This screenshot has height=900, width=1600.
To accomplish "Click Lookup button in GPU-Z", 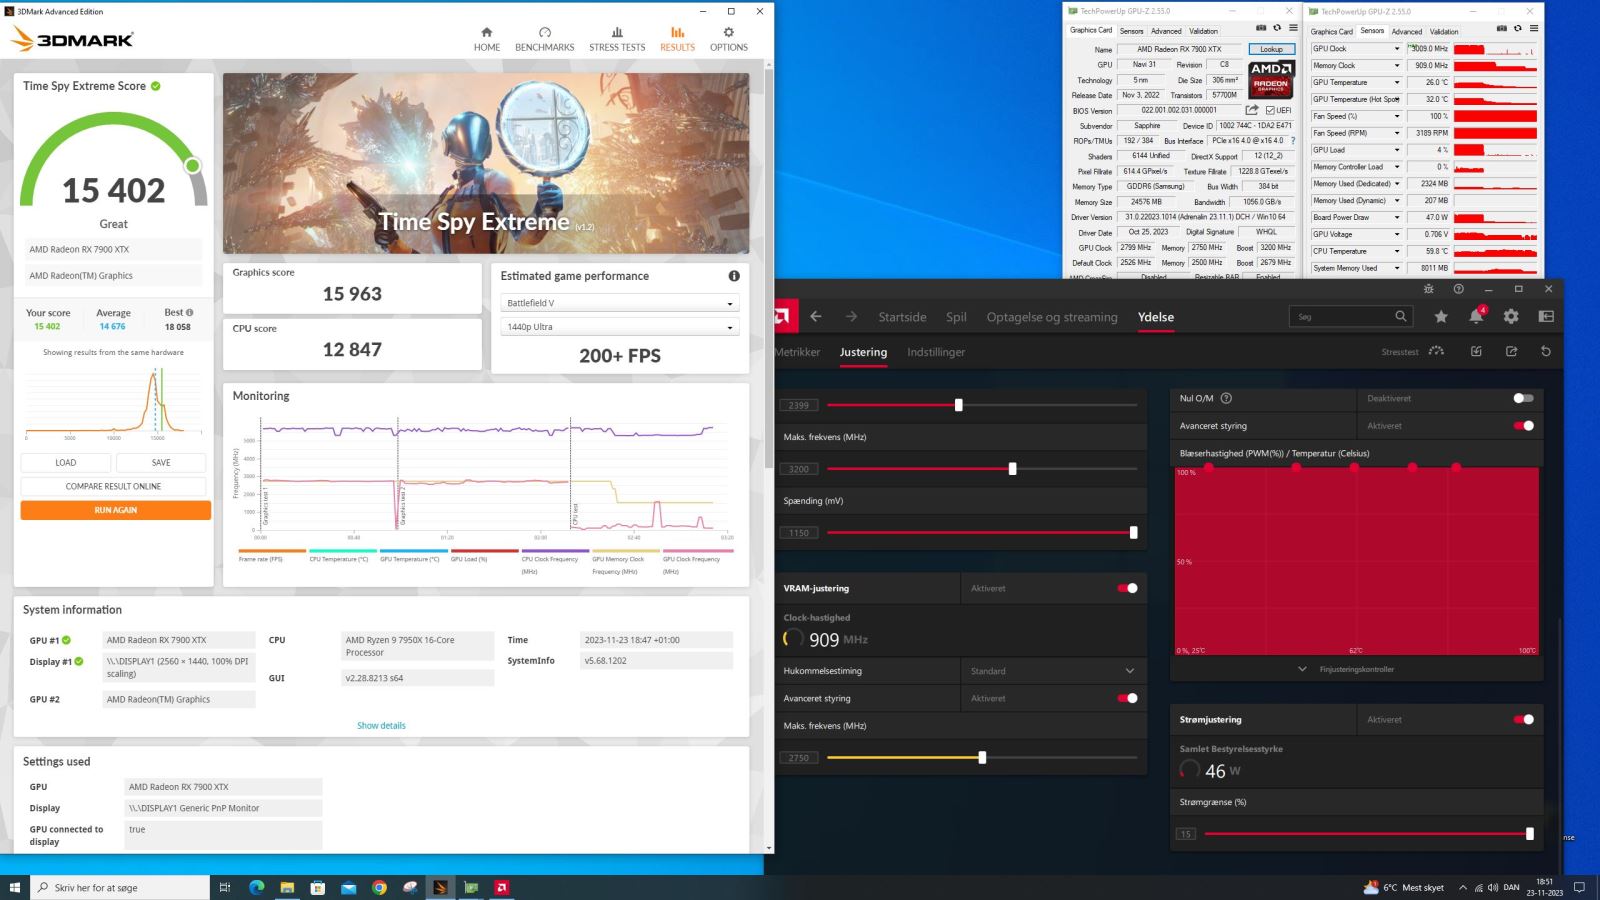I will (x=1271, y=49).
